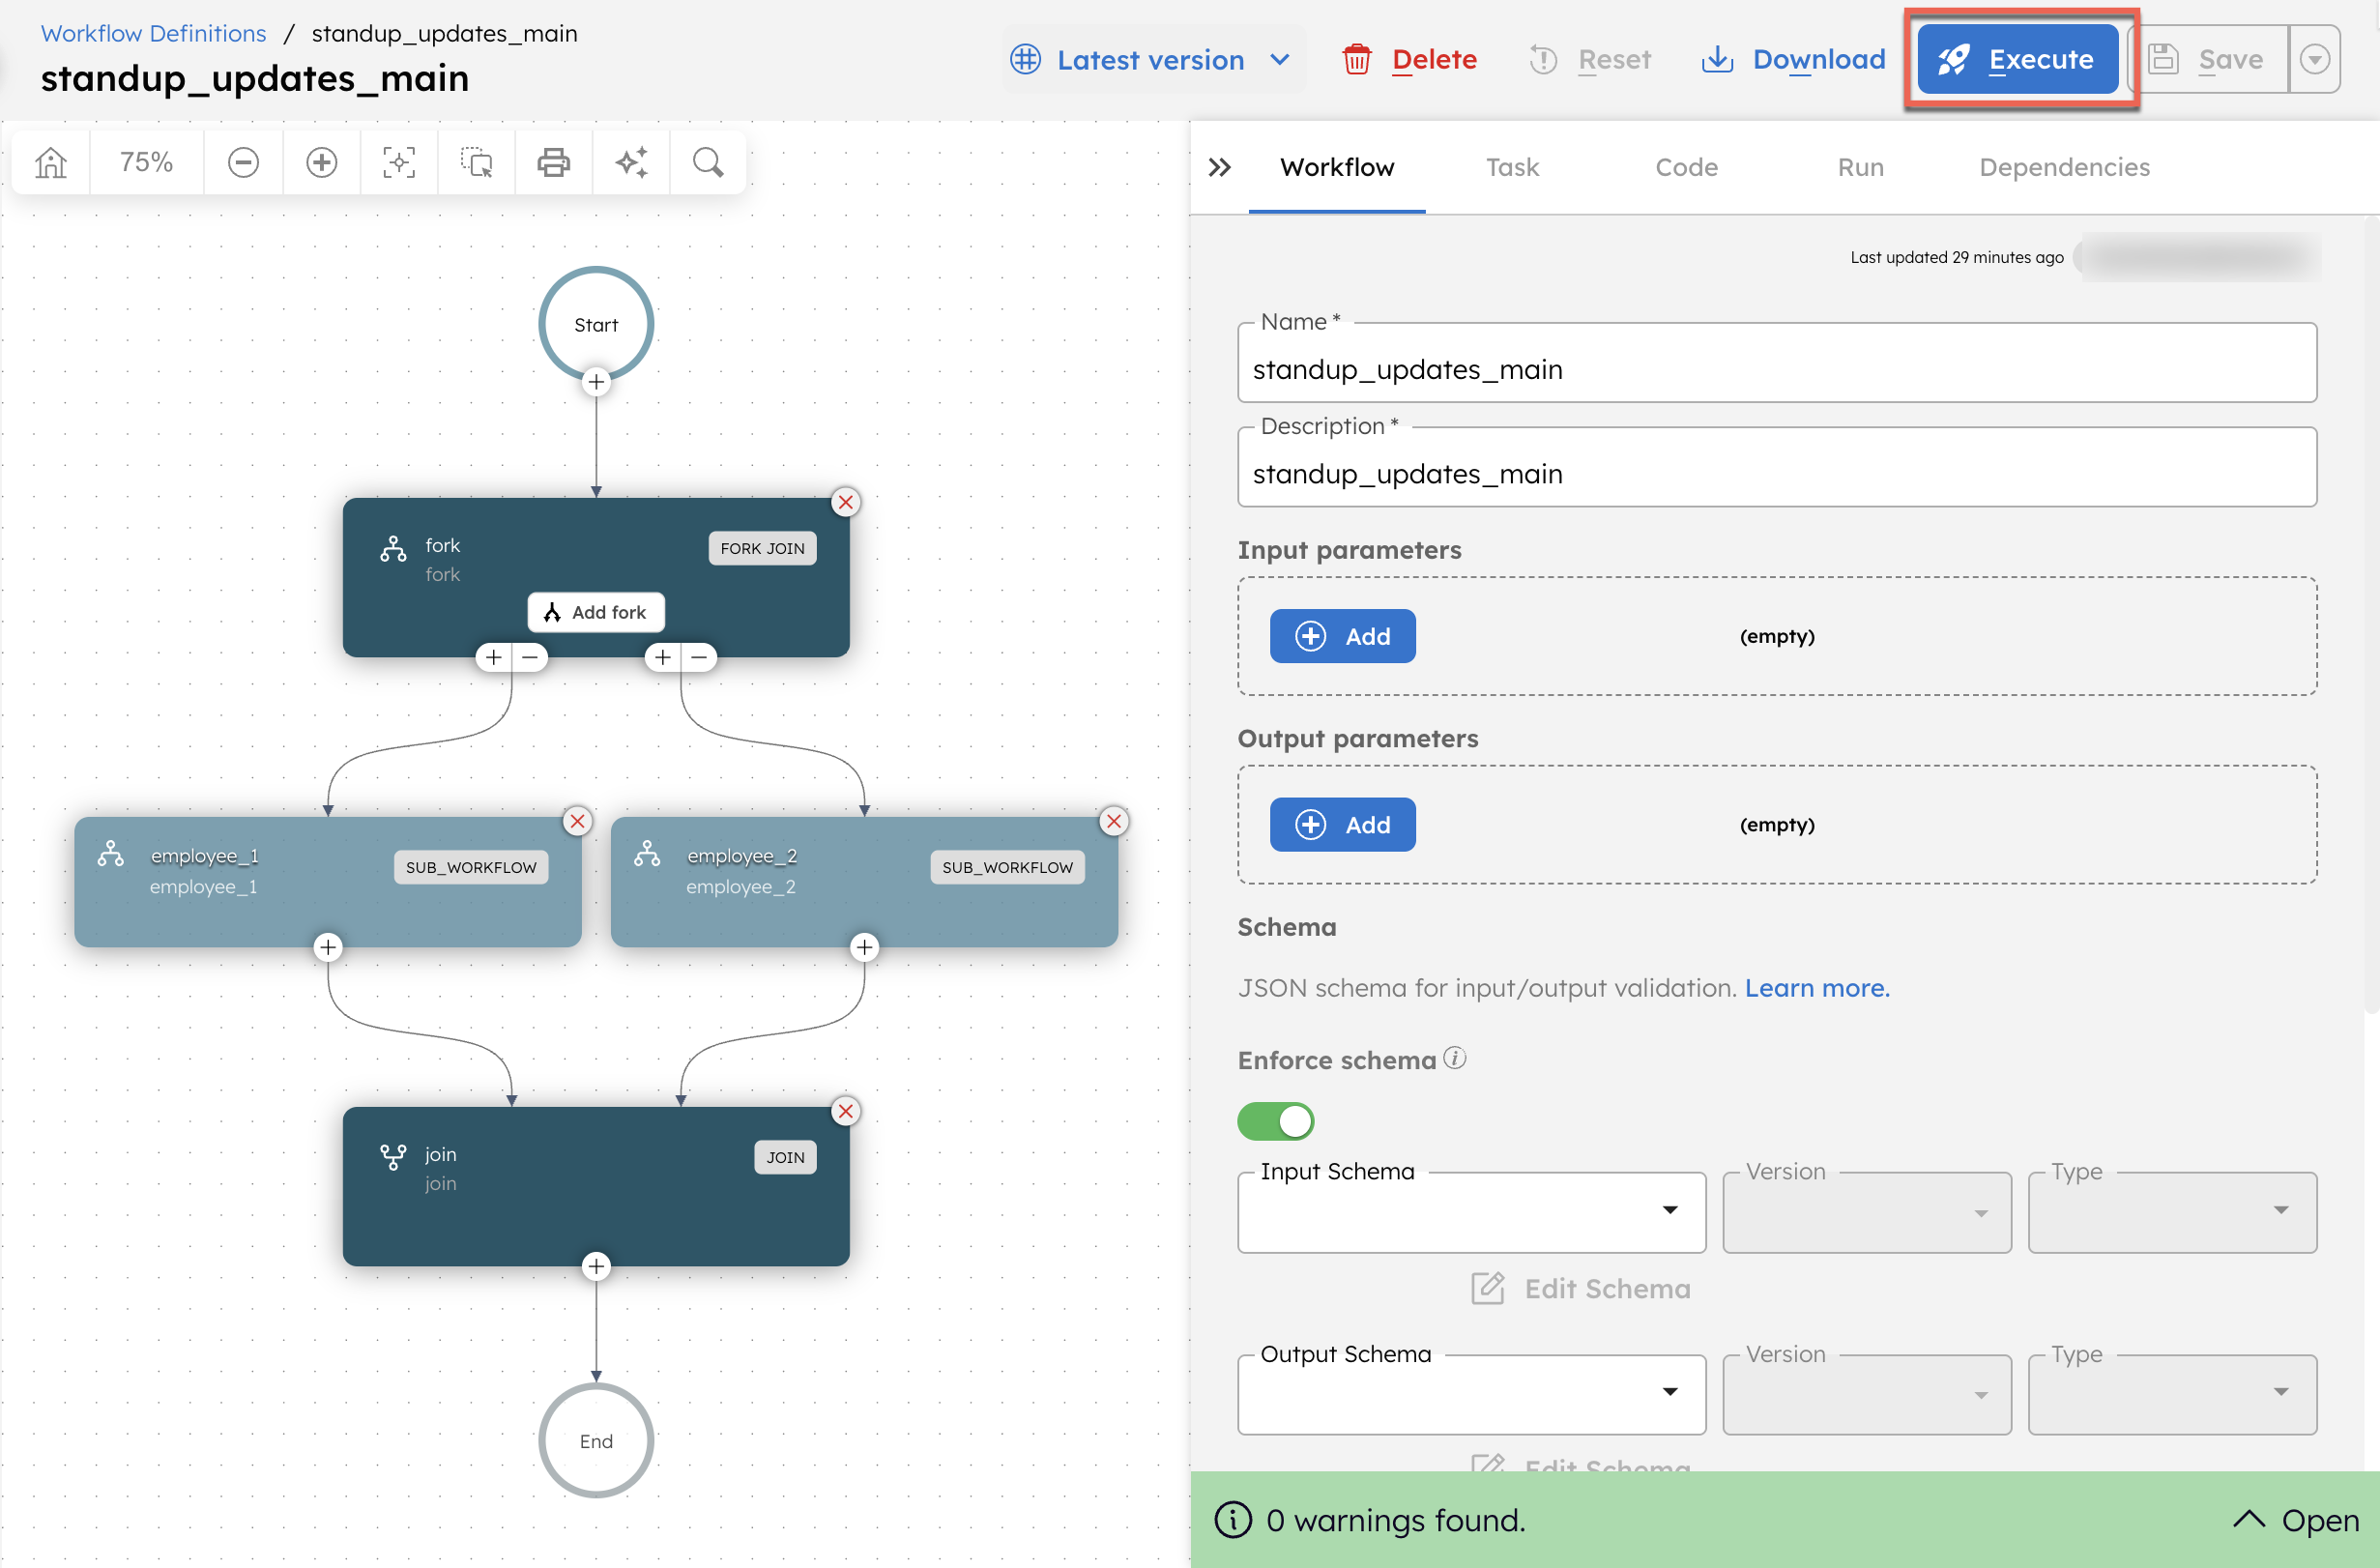Viewport: 2380px width, 1568px height.
Task: Open the Output Schema dropdown
Action: pos(1470,1393)
